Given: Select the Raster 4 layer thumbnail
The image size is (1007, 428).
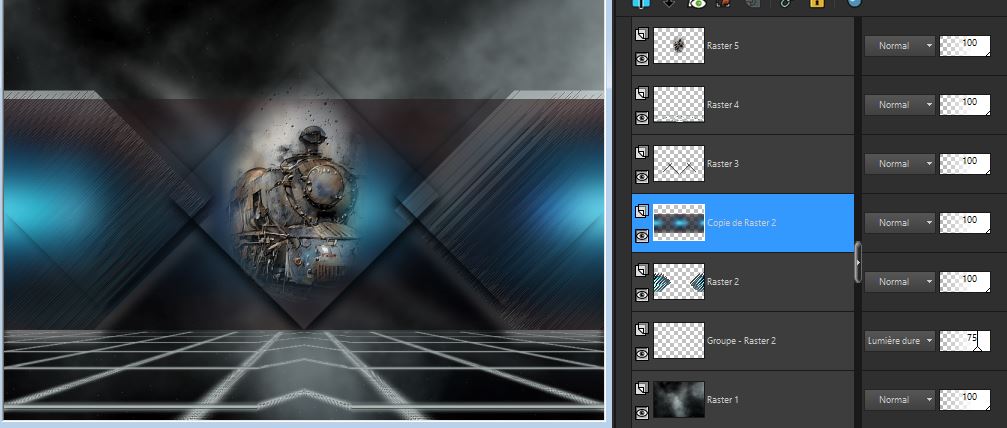Looking at the screenshot, I should click(679, 105).
